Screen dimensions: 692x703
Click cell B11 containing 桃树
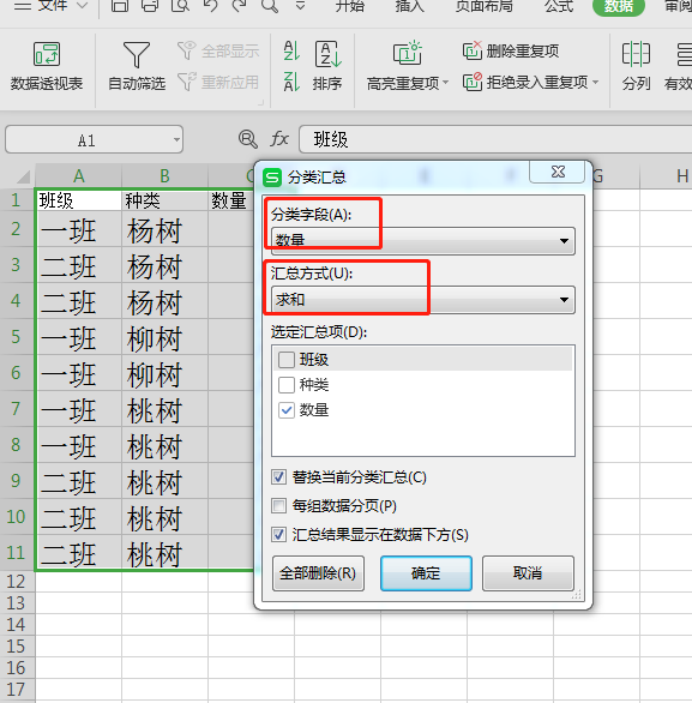[x=165, y=552]
